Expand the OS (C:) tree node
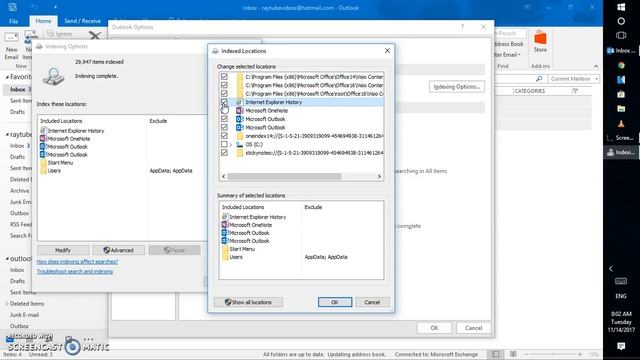The height and width of the screenshot is (360, 640). (231, 145)
